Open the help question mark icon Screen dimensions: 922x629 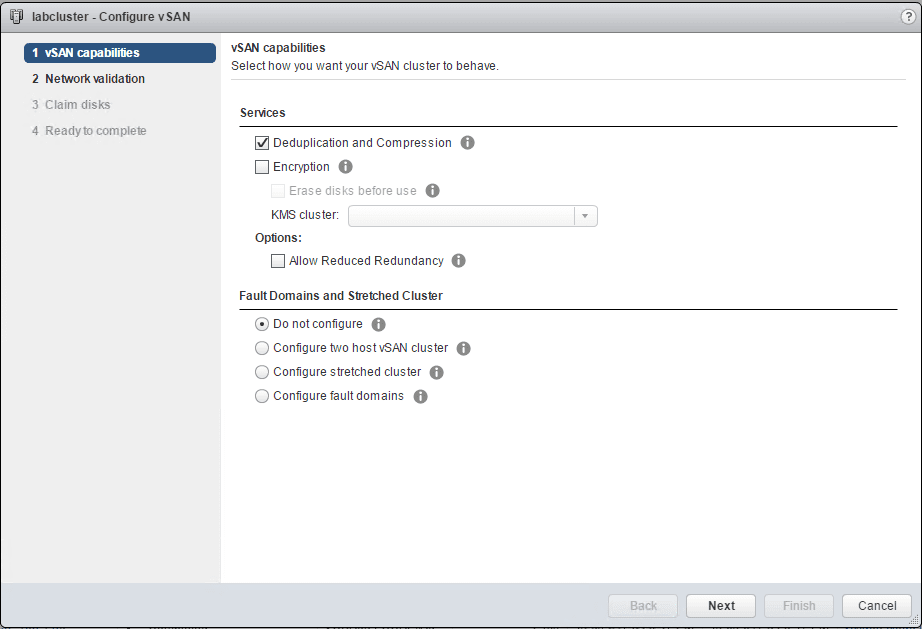[x=908, y=17]
